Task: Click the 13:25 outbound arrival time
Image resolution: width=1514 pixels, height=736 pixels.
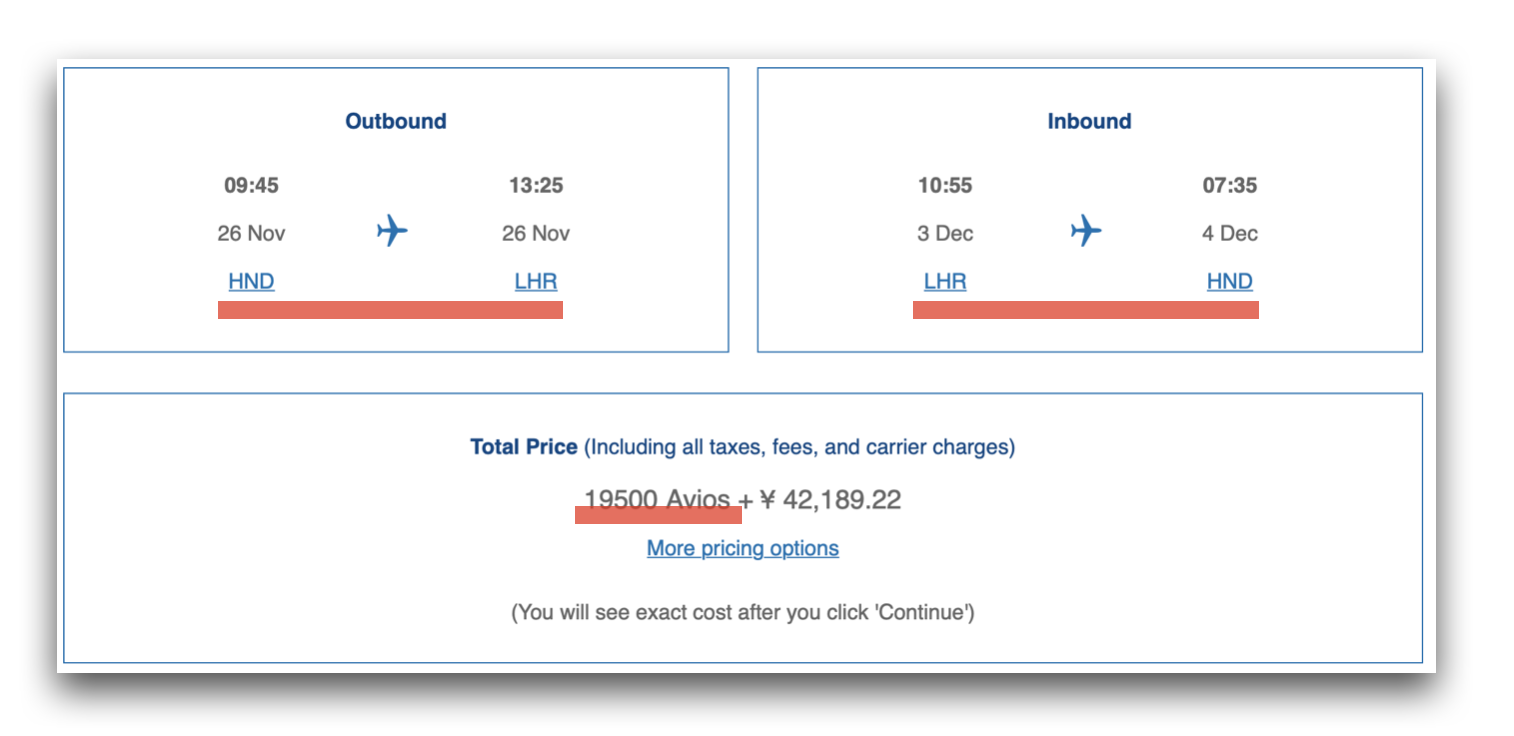Action: tap(536, 185)
